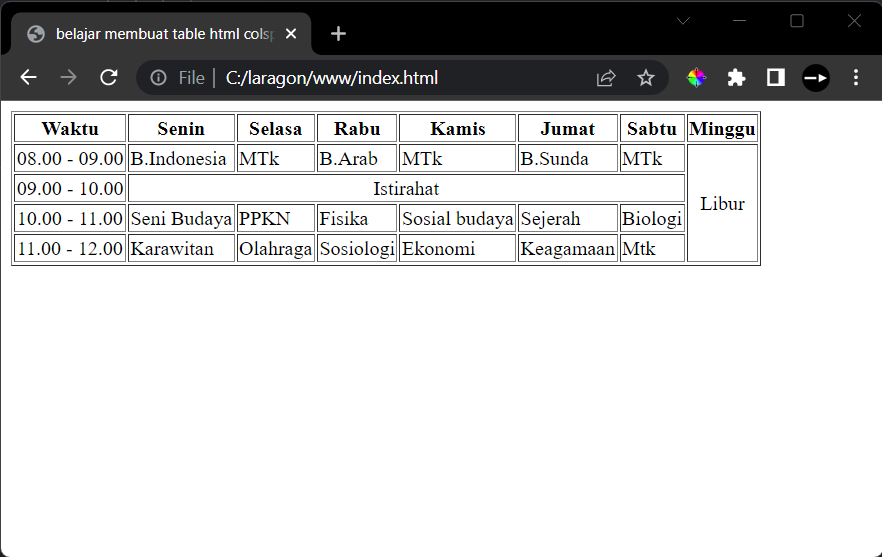
Task: Maximize the browser window
Action: coord(797,21)
